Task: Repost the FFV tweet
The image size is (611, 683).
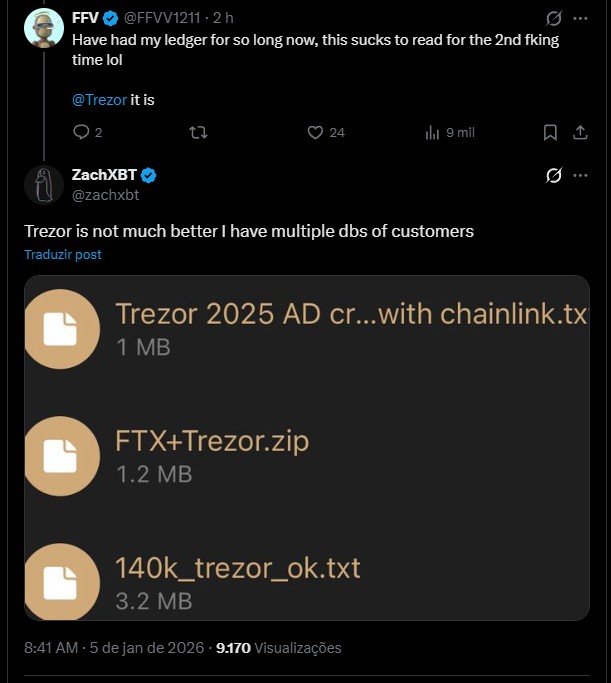Action: 199,132
